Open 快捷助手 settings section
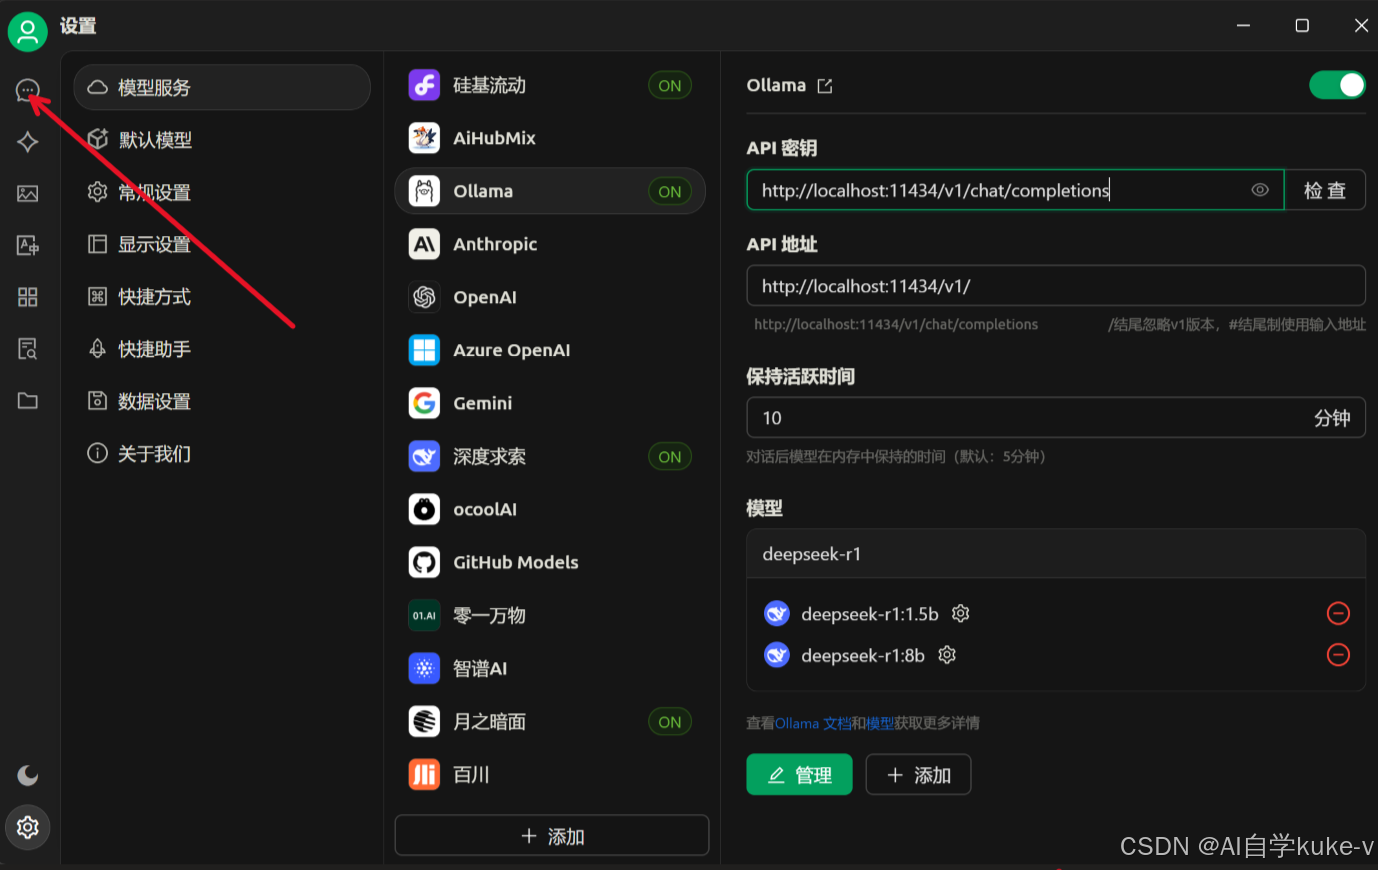This screenshot has width=1378, height=870. [x=222, y=348]
